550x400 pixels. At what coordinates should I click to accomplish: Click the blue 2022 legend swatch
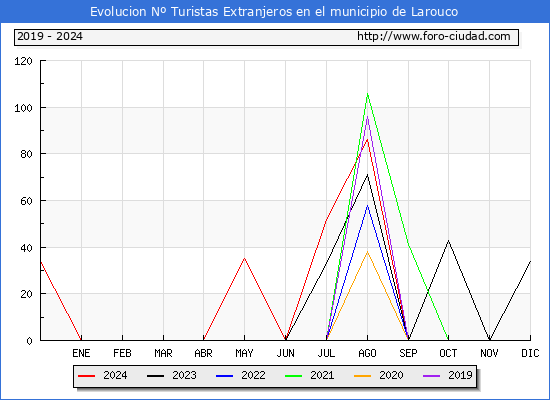click(224, 376)
